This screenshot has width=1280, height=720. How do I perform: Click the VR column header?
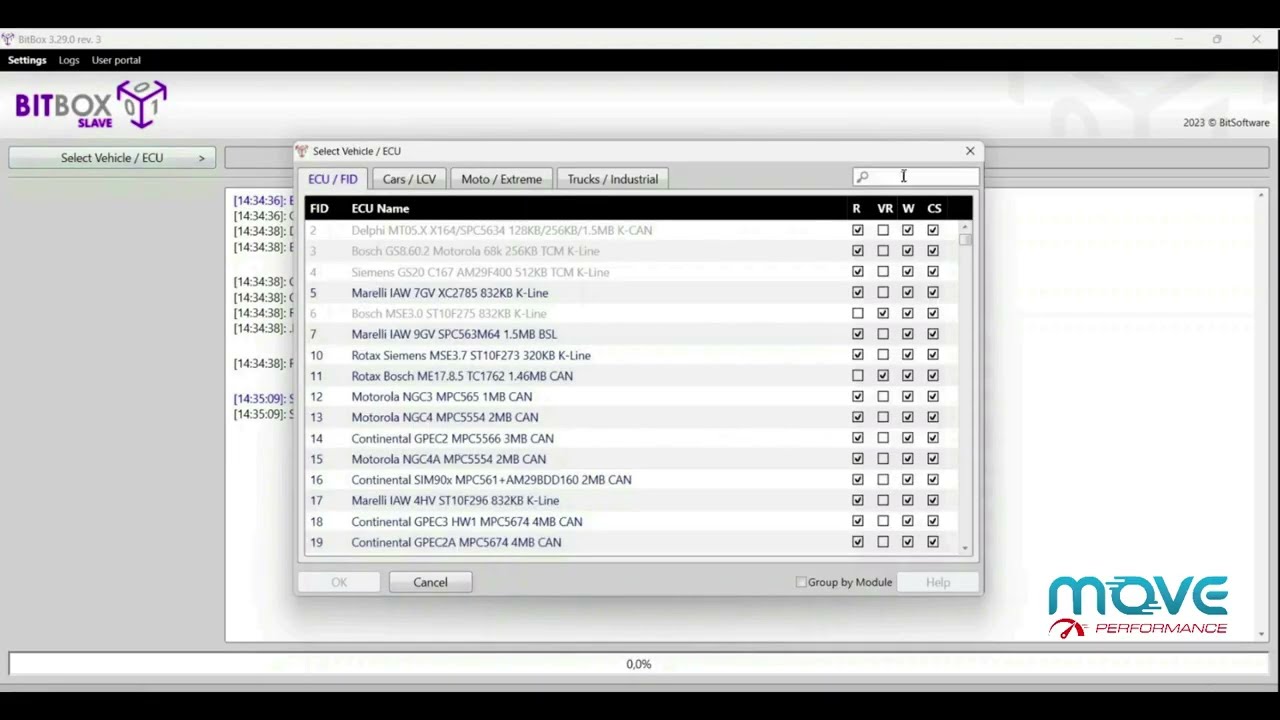point(885,208)
